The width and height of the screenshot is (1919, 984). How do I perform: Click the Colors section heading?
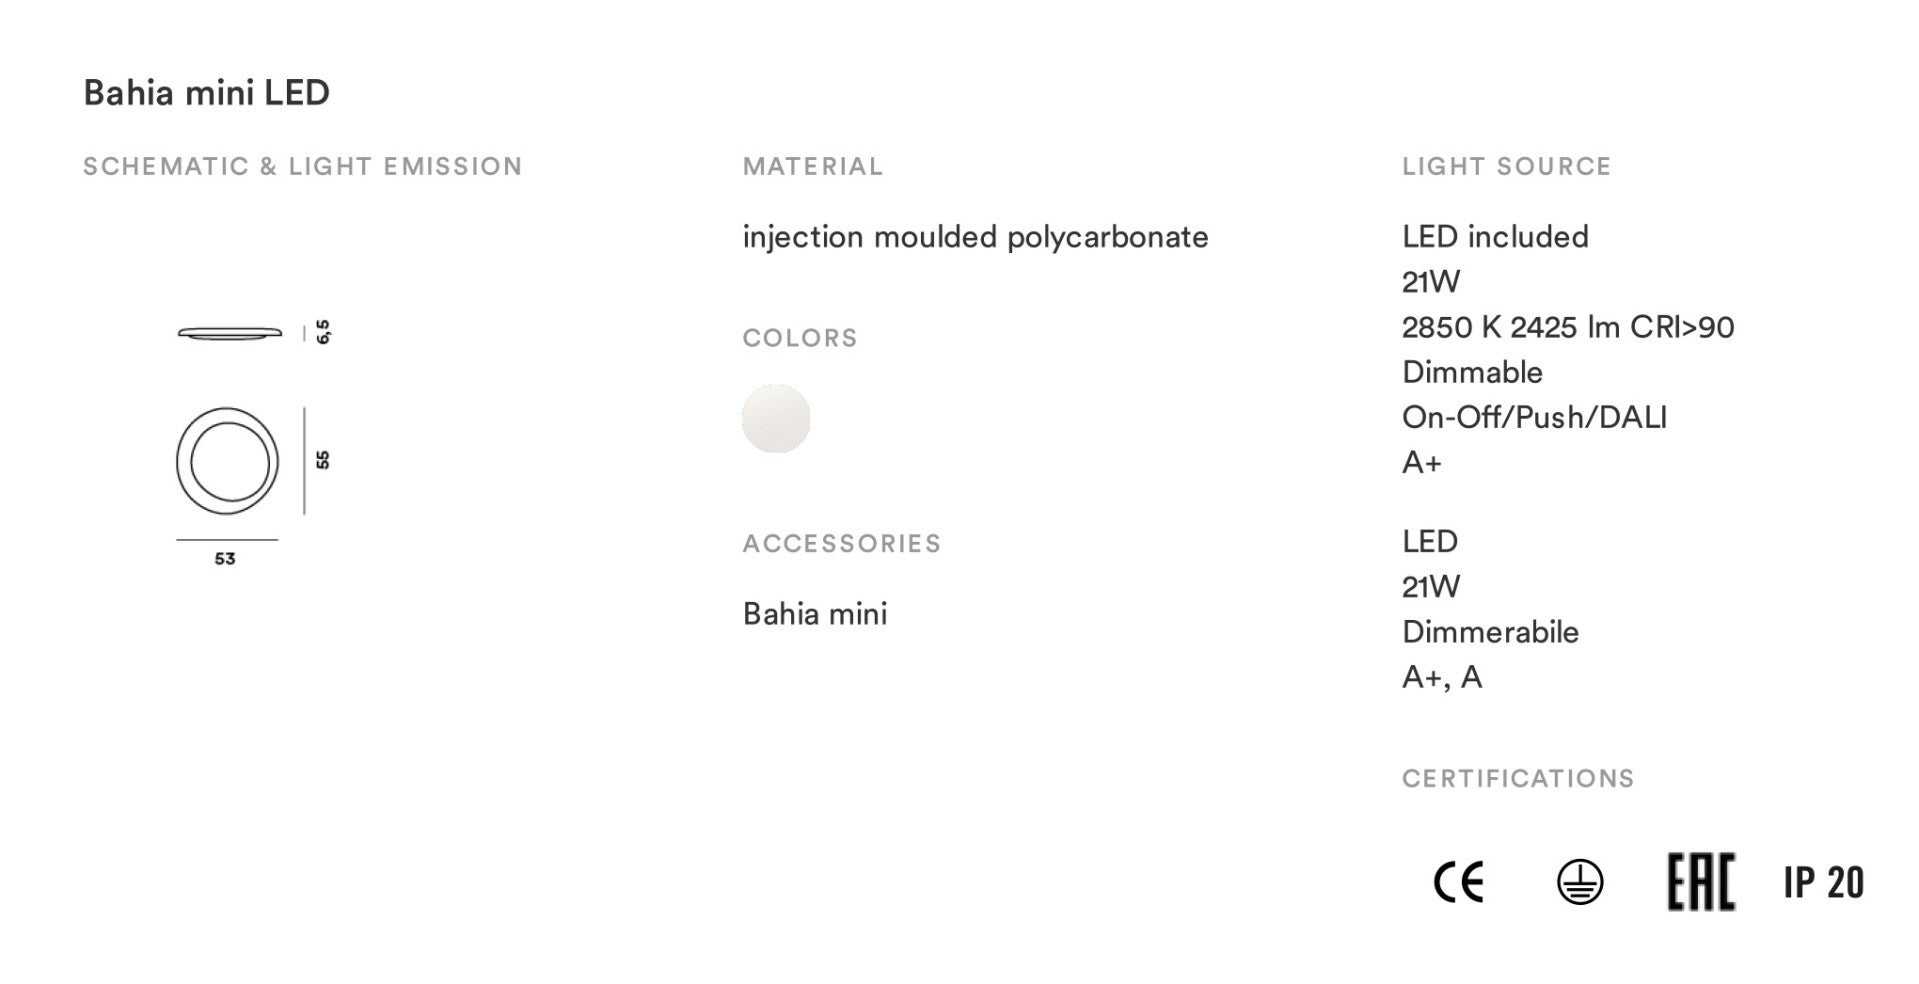[x=799, y=338]
